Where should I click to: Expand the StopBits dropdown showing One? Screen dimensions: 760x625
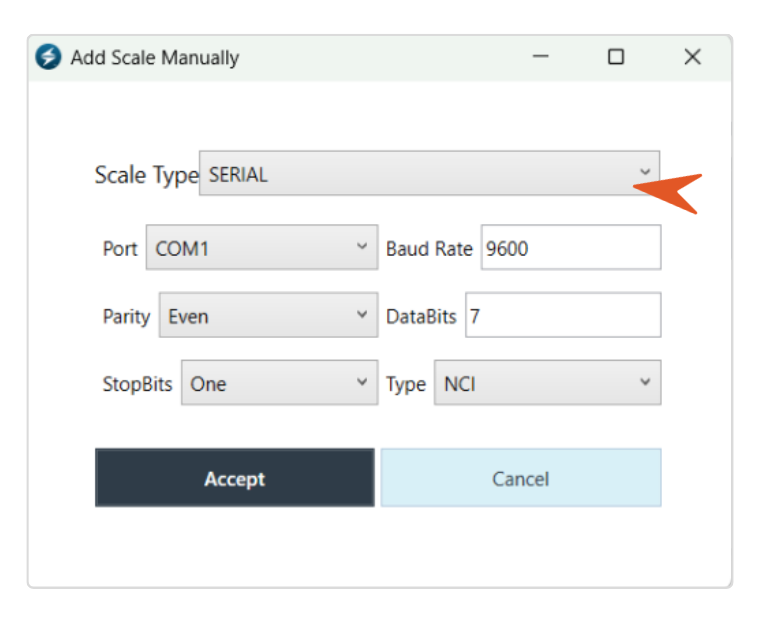[x=280, y=383]
